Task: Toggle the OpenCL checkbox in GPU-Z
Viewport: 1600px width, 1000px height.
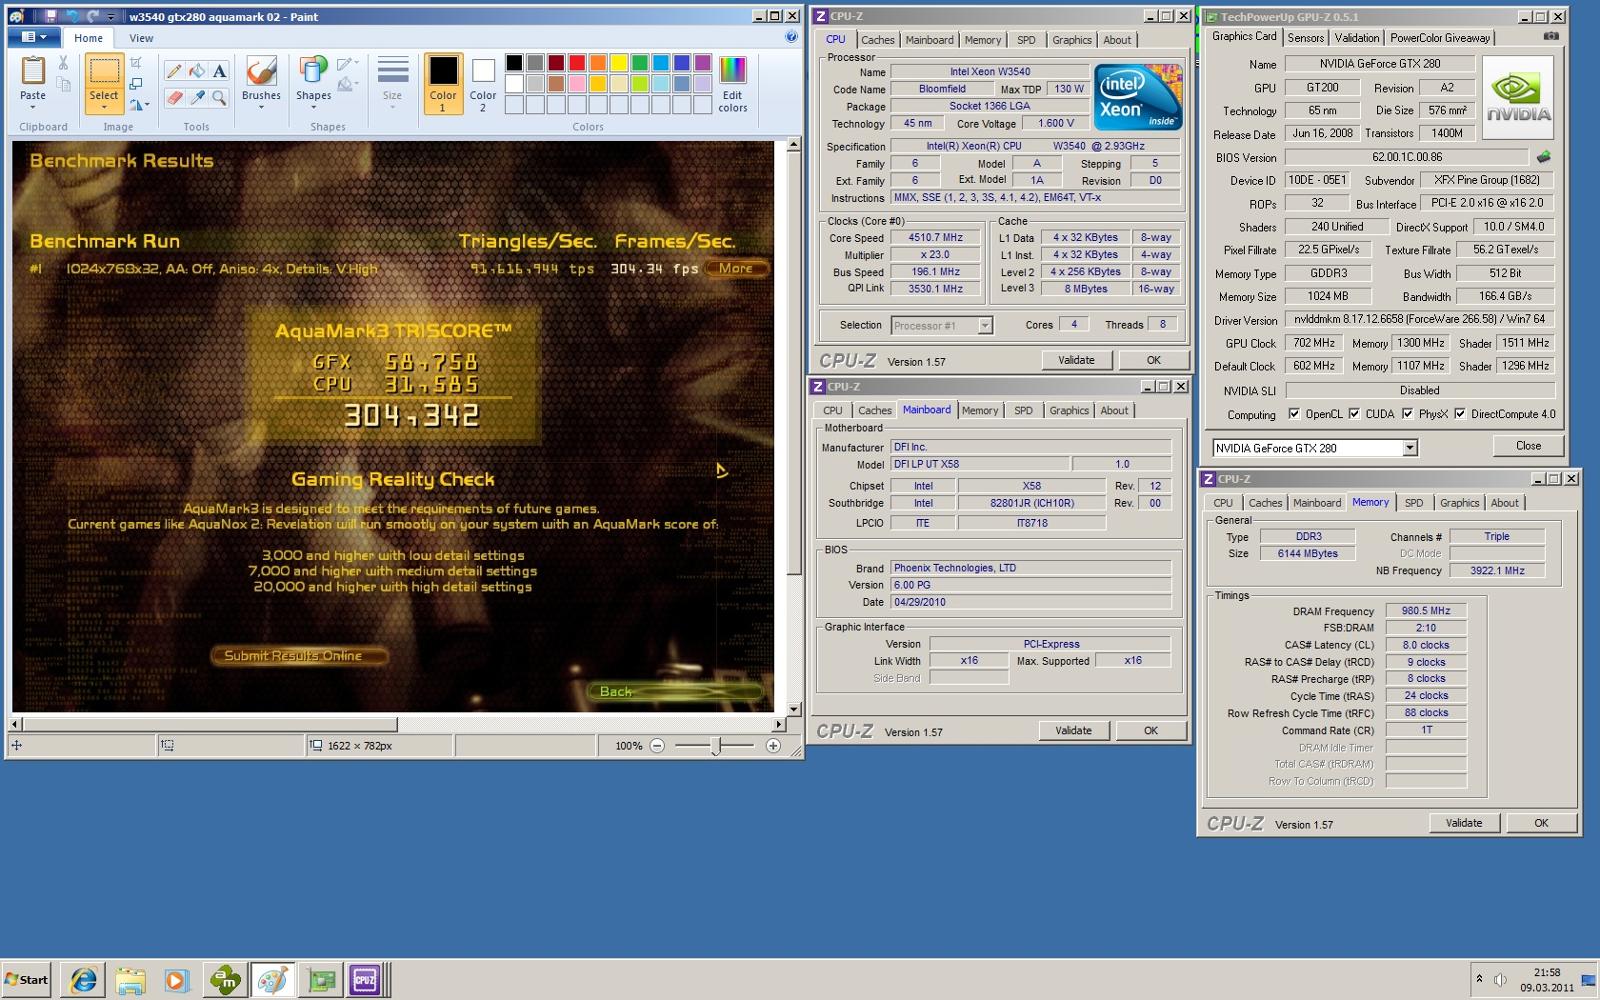Action: pyautogui.click(x=1294, y=414)
